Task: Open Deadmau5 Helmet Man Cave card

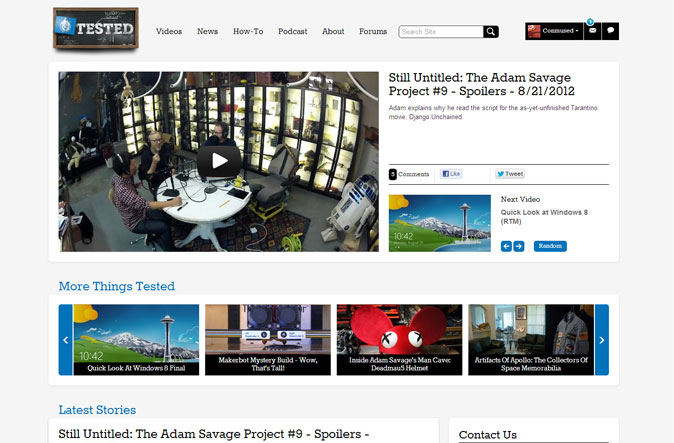Action: point(399,340)
